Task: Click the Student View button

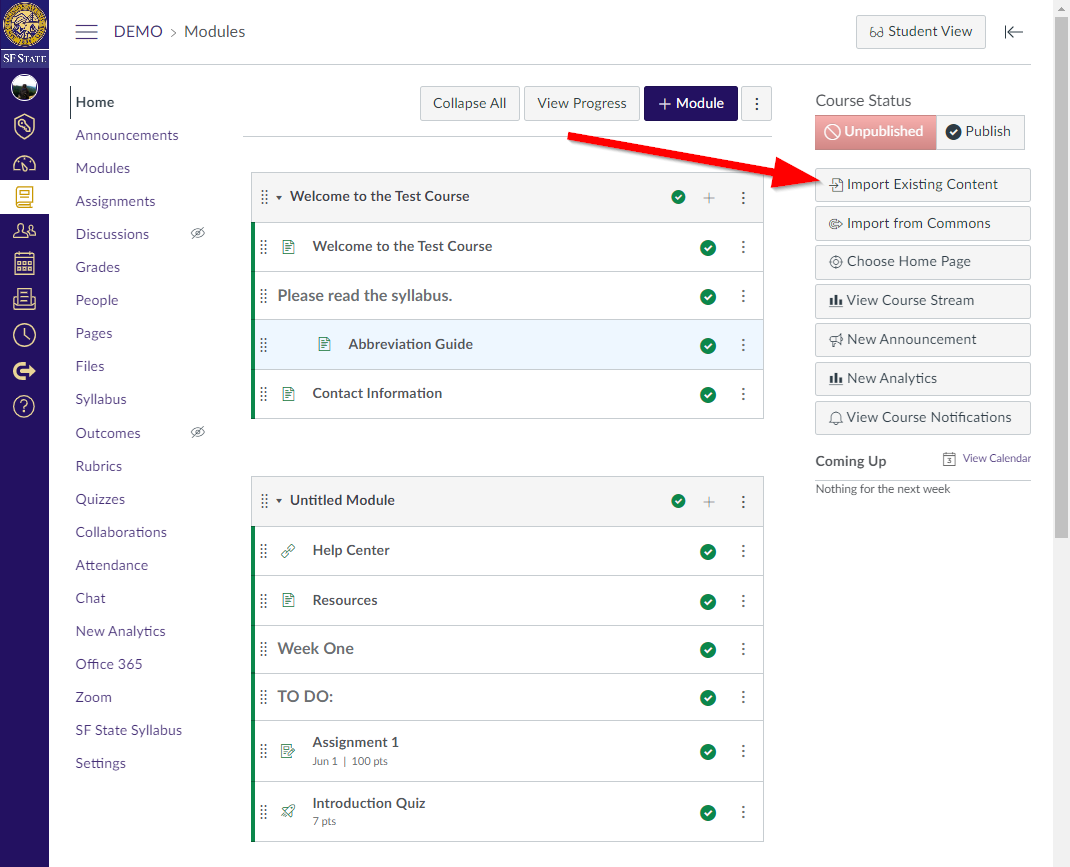Action: (x=920, y=32)
